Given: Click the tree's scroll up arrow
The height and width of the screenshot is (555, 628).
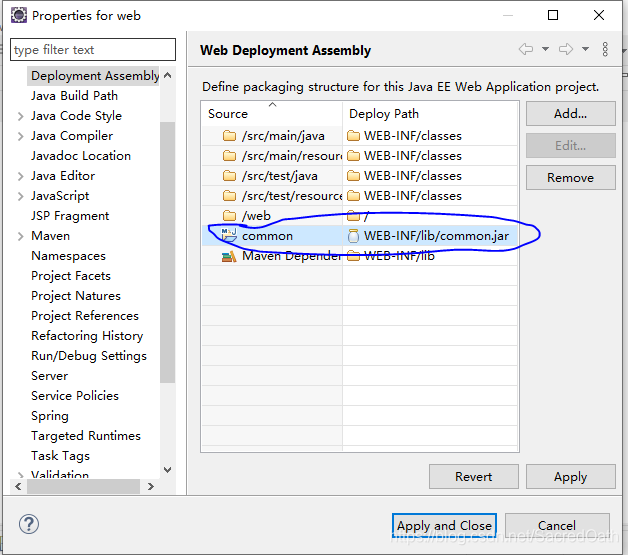Looking at the screenshot, I should click(x=167, y=75).
